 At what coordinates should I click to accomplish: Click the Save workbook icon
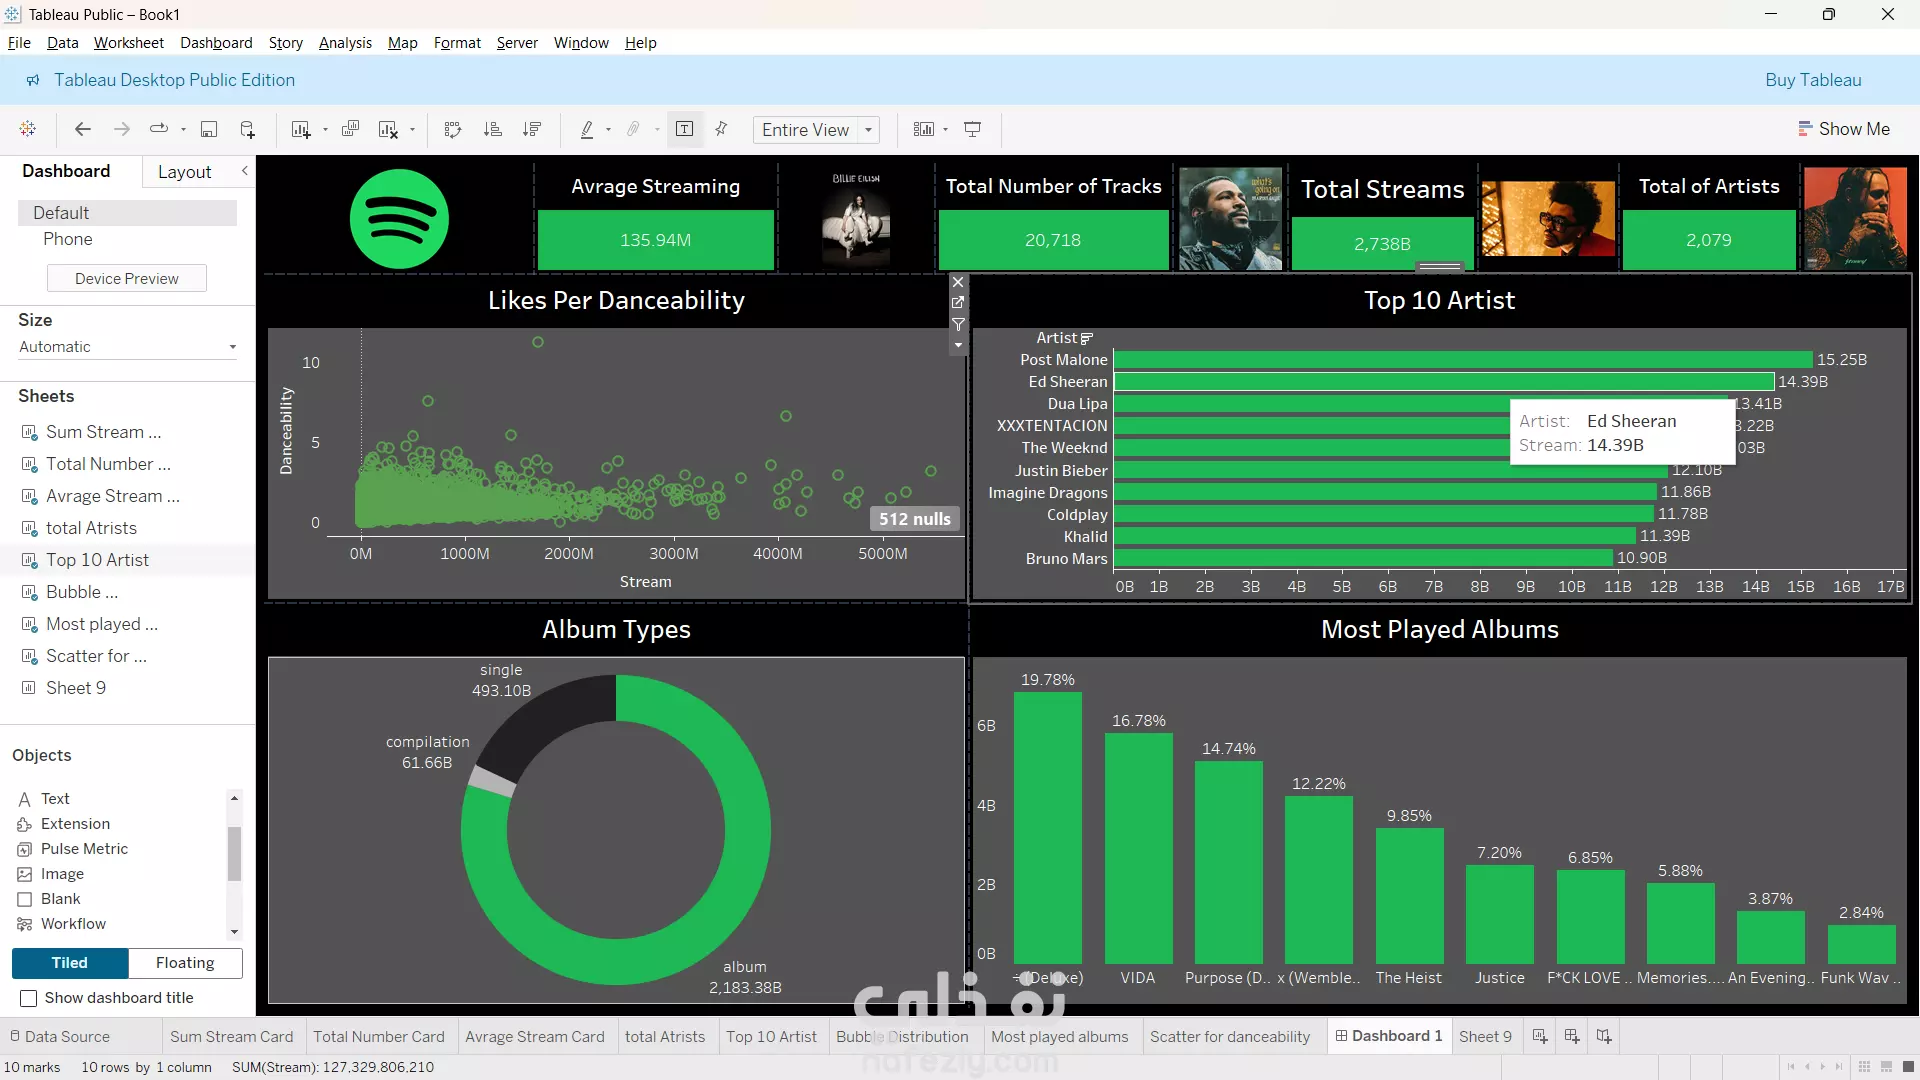click(209, 129)
